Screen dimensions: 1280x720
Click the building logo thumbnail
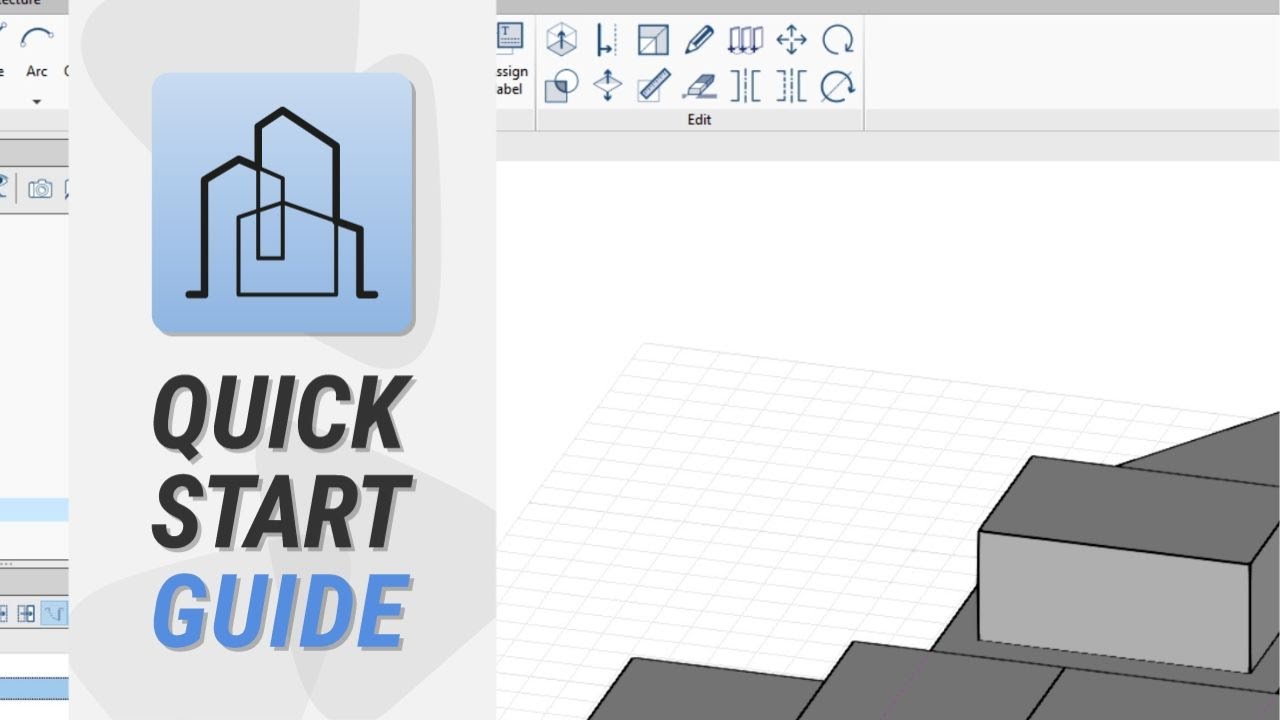click(283, 204)
